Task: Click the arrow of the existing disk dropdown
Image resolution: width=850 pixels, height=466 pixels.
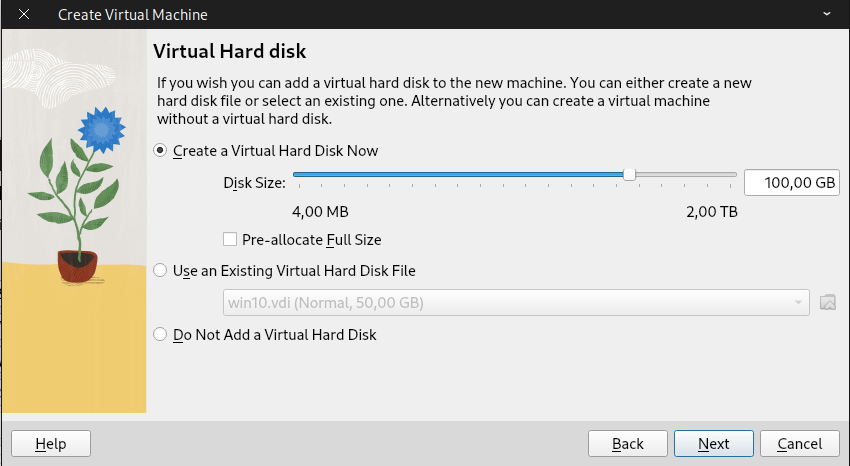Action: tap(798, 302)
